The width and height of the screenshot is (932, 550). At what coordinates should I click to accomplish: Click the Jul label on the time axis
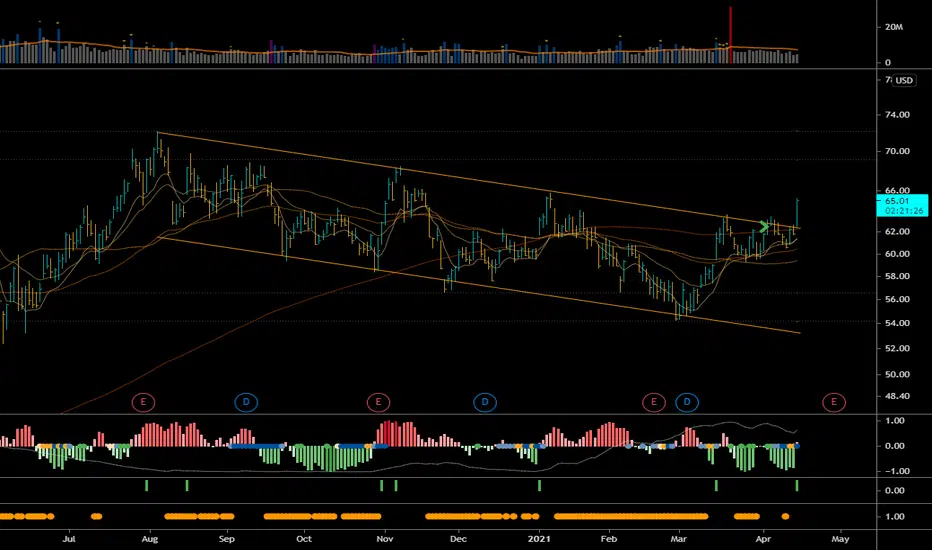(x=70, y=539)
